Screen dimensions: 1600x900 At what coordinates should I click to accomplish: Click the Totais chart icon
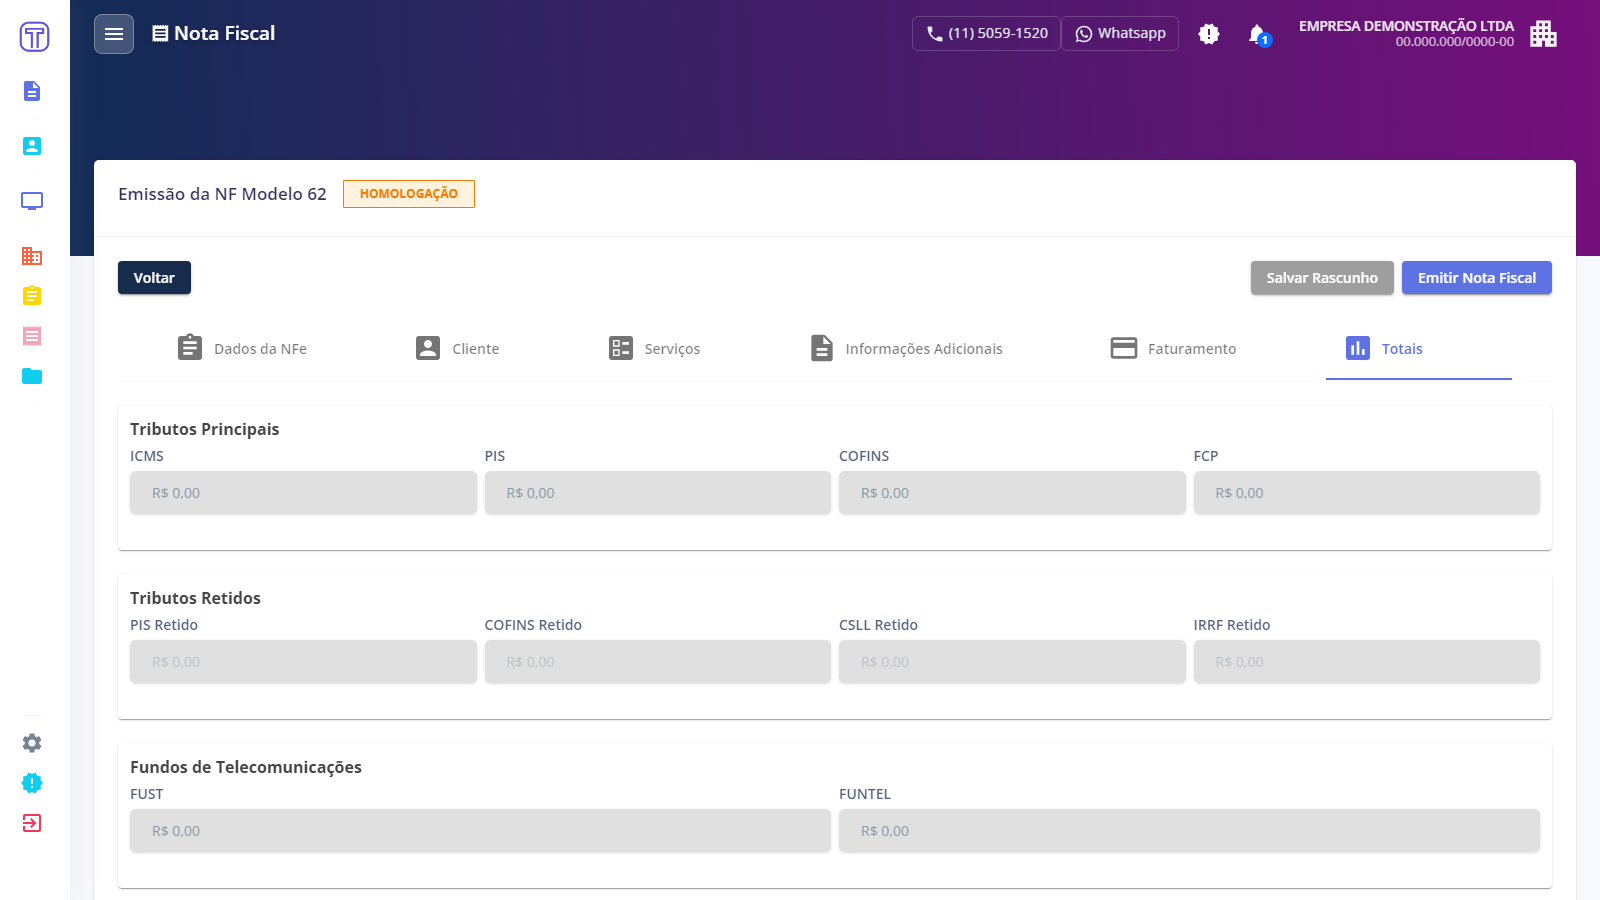coord(1358,348)
